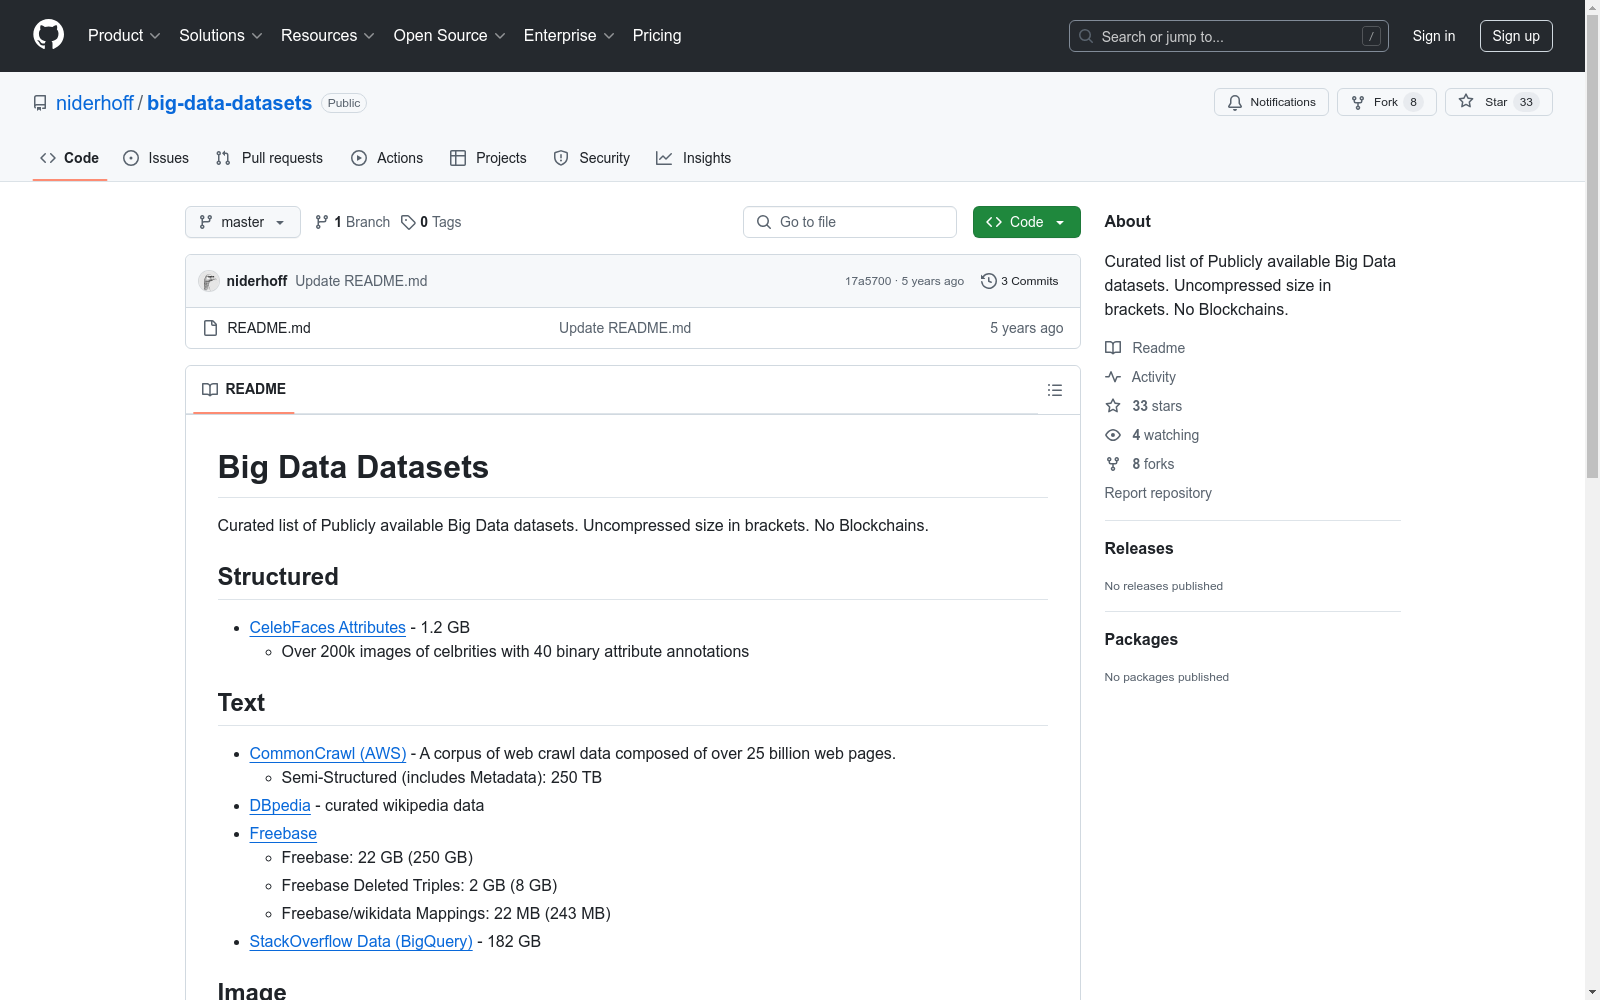Viewport: 1600px width, 1000px height.
Task: Open the big-data-datasets repository link
Action: click(x=229, y=103)
